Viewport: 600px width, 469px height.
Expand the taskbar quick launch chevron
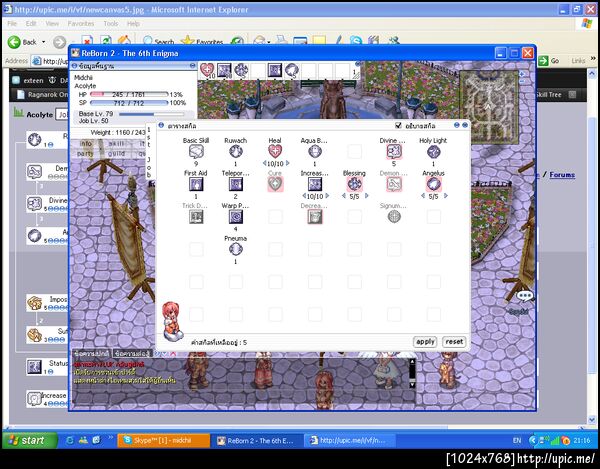point(111,437)
